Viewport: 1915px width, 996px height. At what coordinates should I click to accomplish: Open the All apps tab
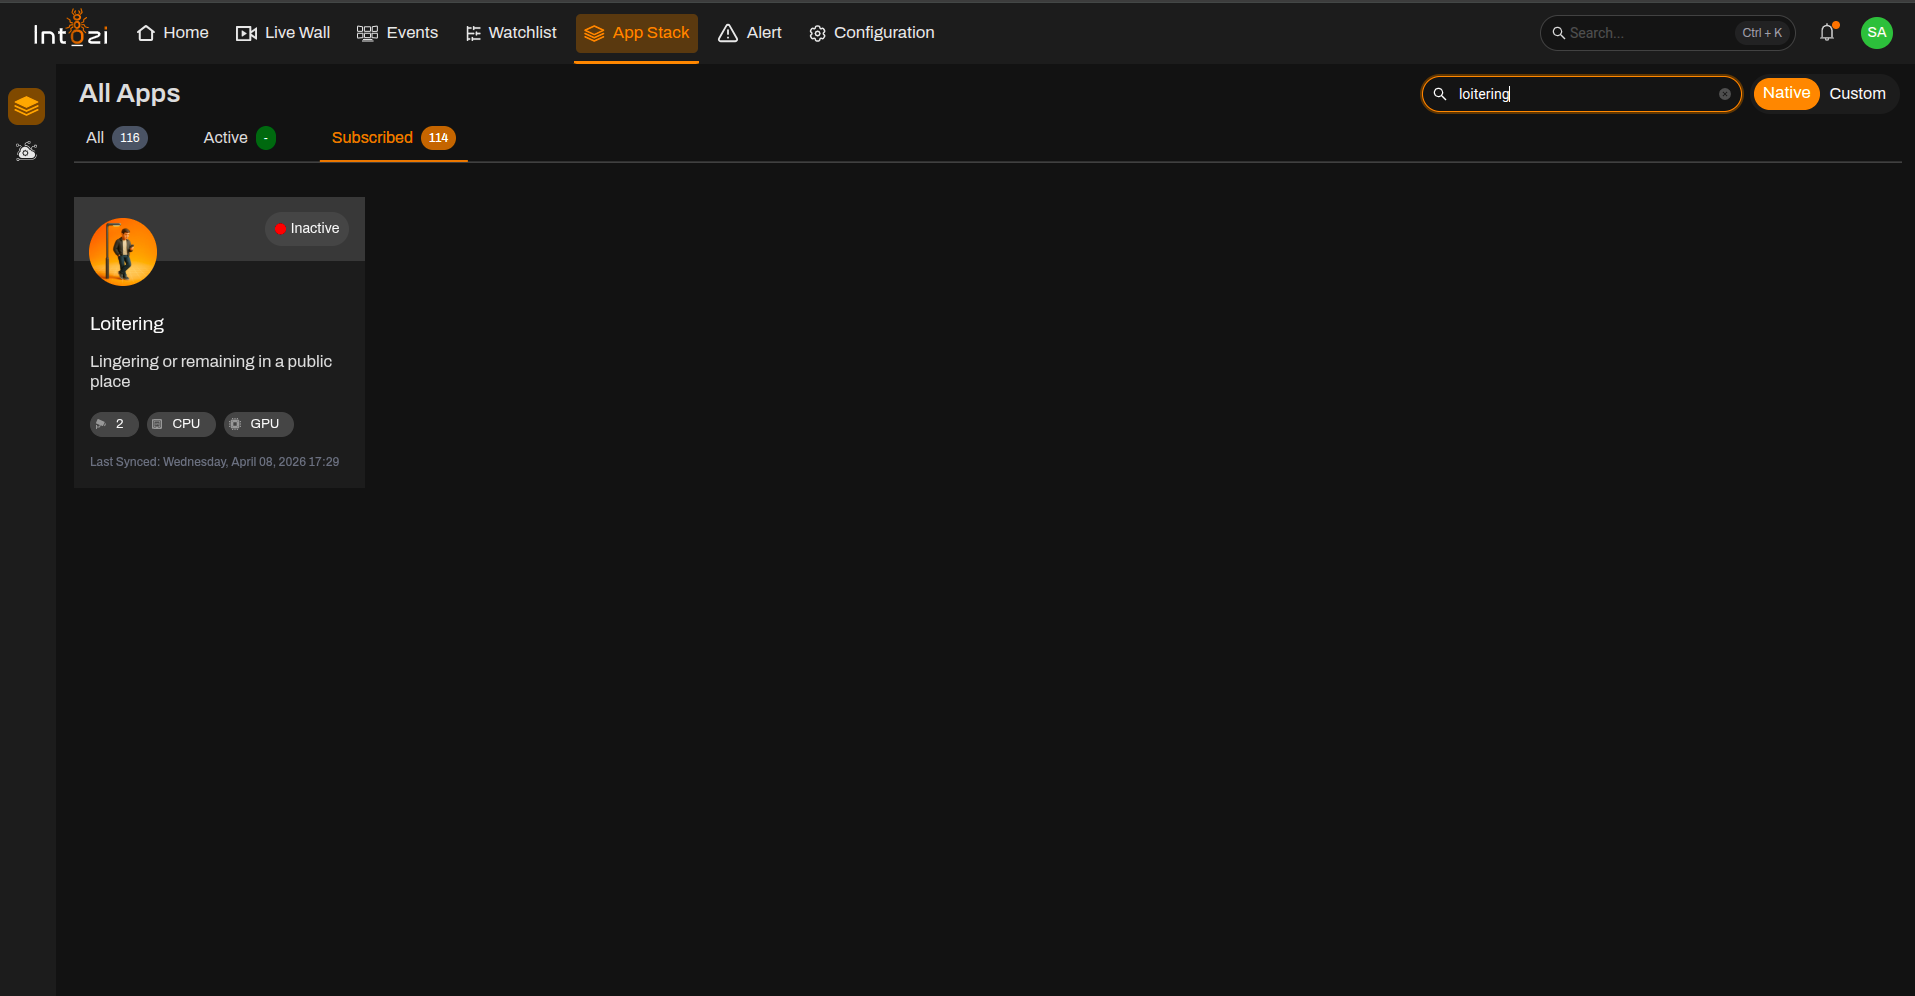click(x=116, y=138)
